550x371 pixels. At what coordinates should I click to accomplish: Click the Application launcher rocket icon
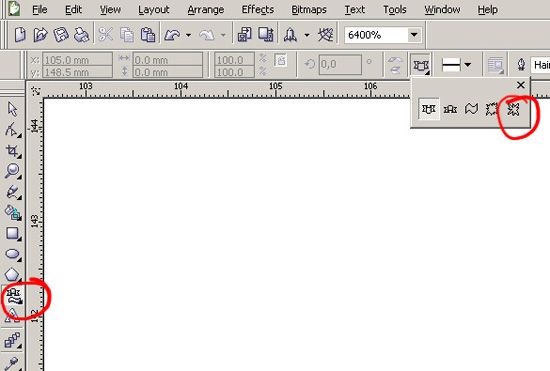coord(290,35)
